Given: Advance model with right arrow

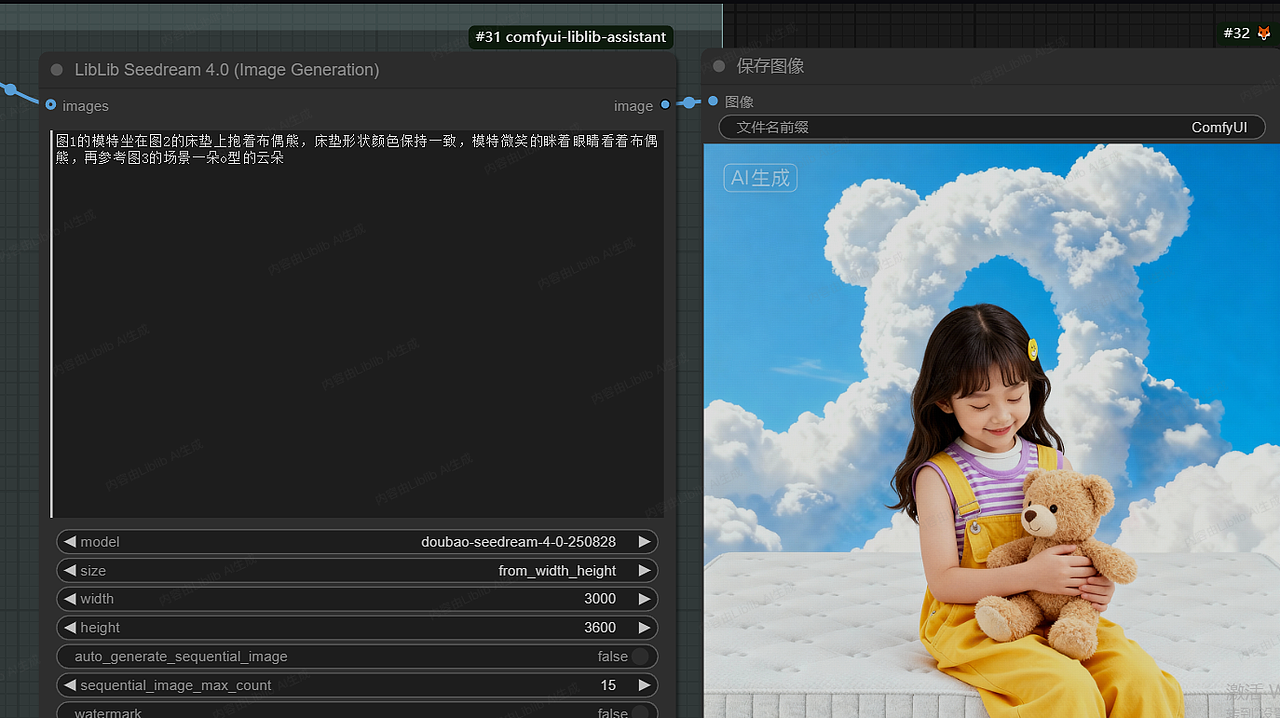Looking at the screenshot, I should (x=645, y=542).
